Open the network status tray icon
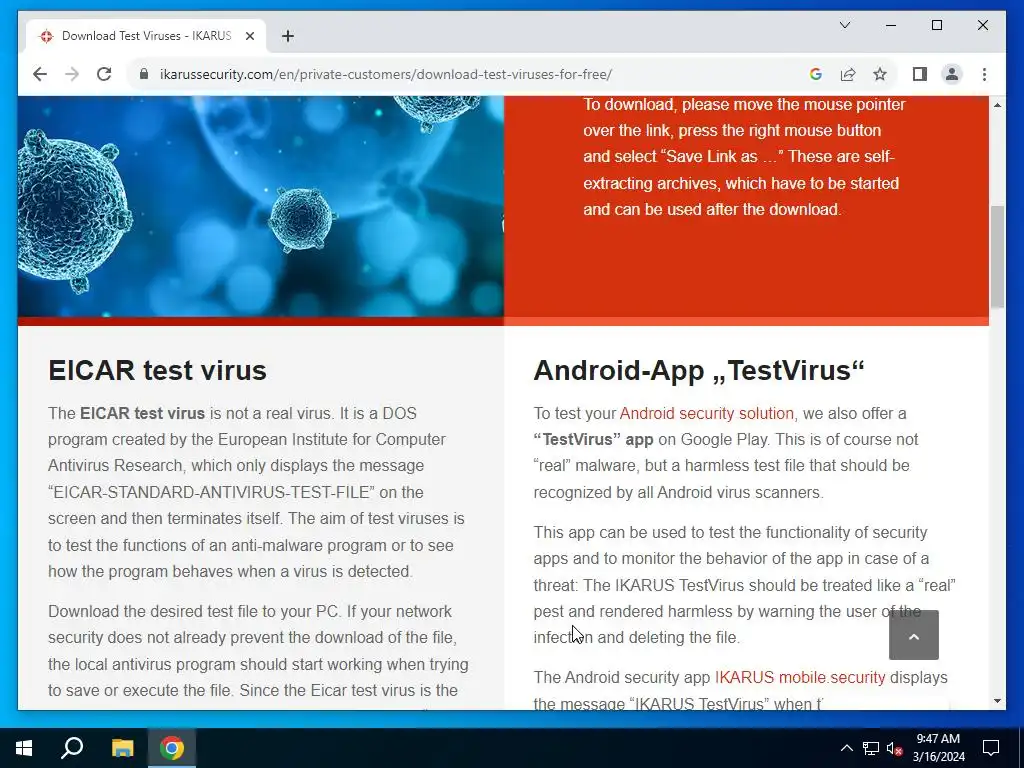This screenshot has height=768, width=1024. coord(871,748)
